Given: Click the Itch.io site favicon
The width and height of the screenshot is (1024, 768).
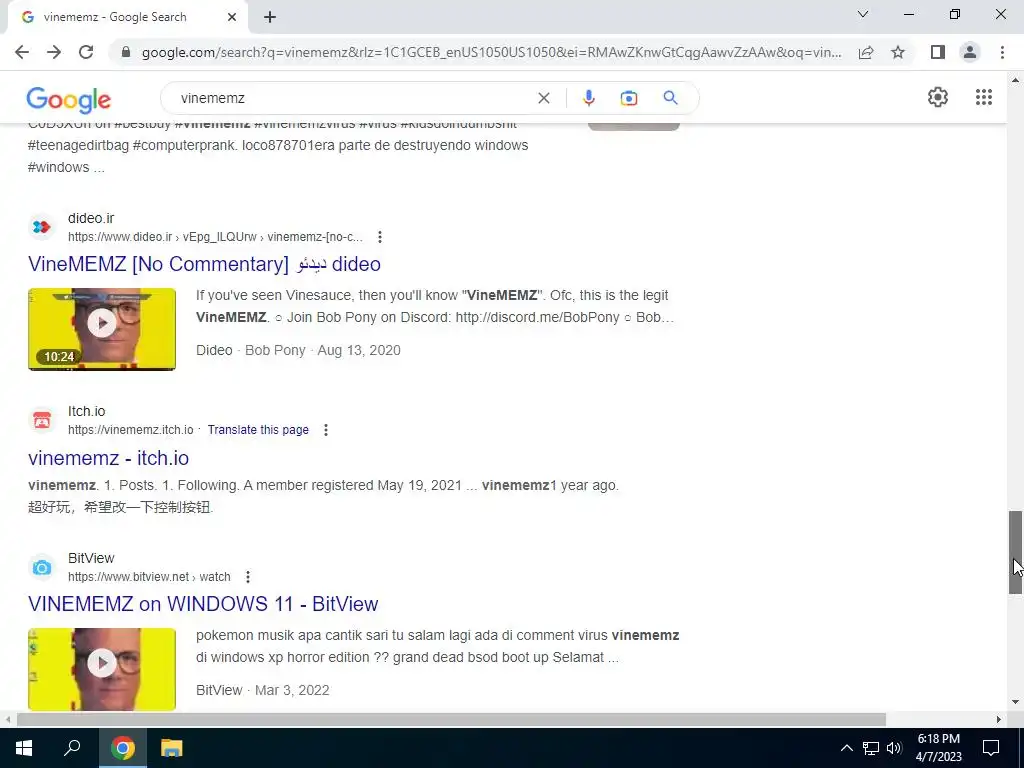Looking at the screenshot, I should pos(42,420).
